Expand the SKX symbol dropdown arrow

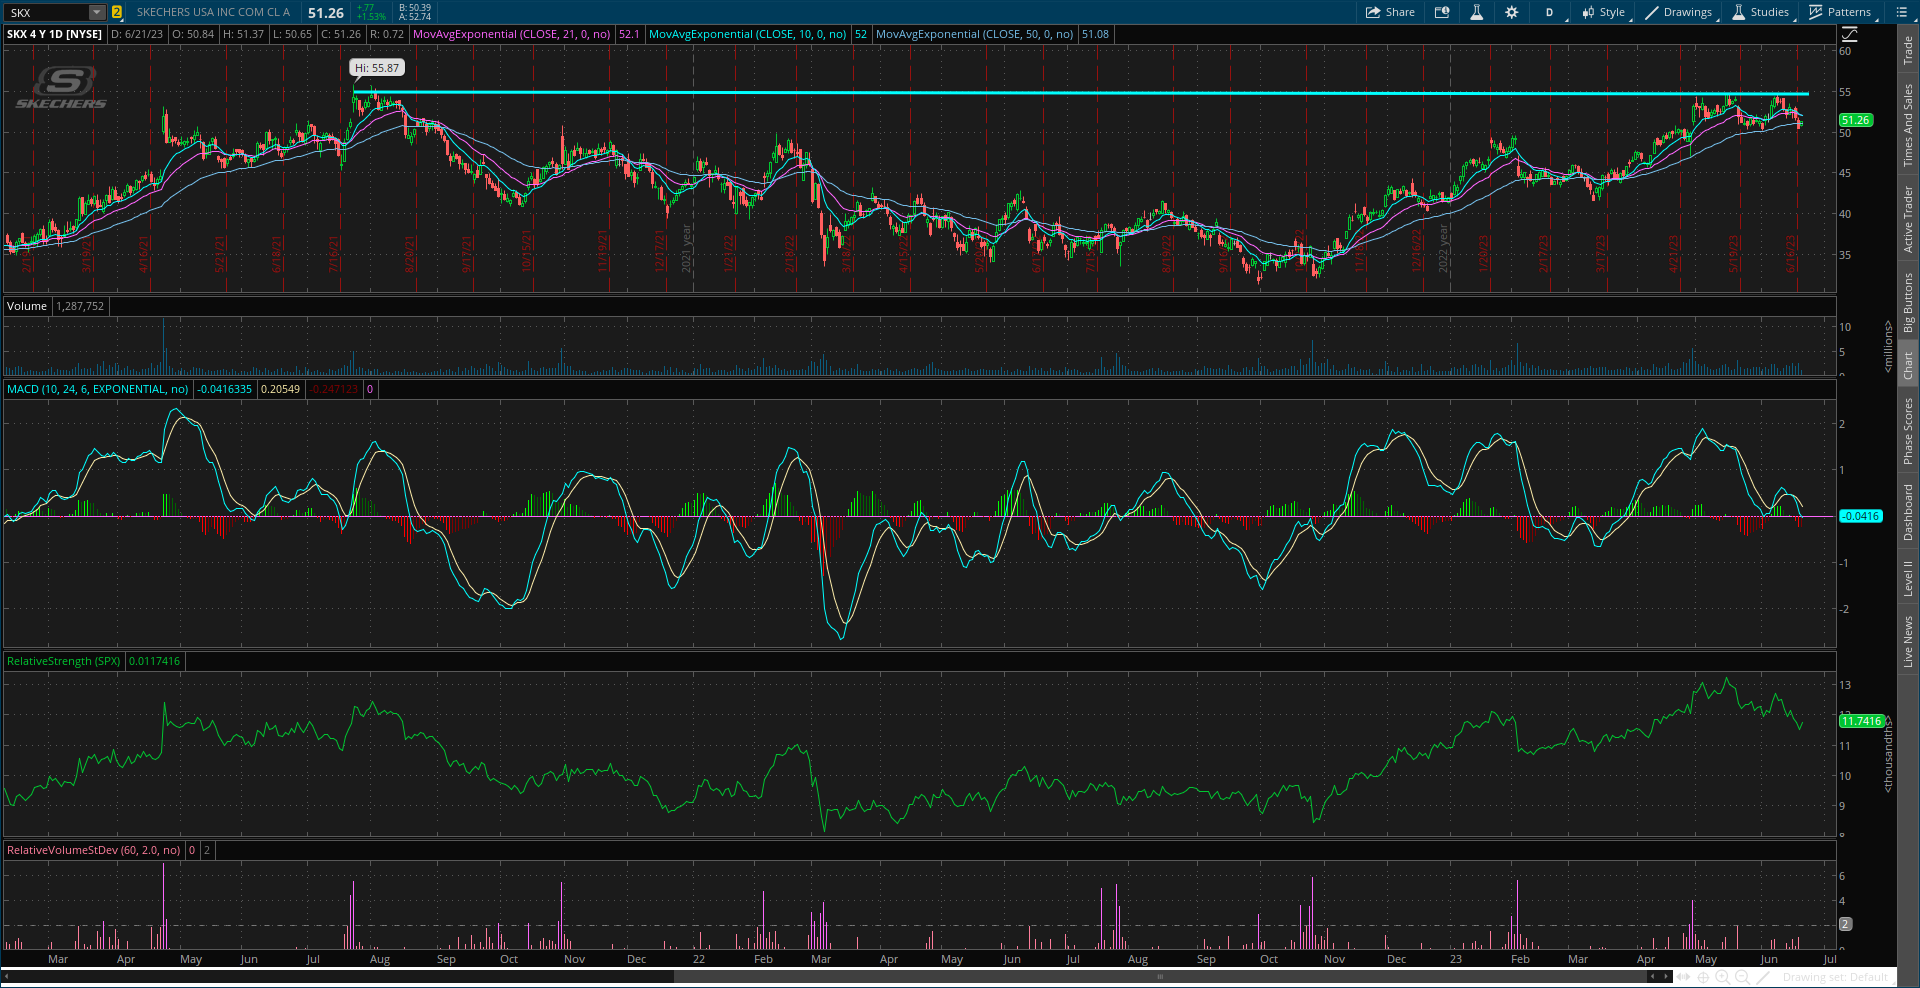(97, 12)
